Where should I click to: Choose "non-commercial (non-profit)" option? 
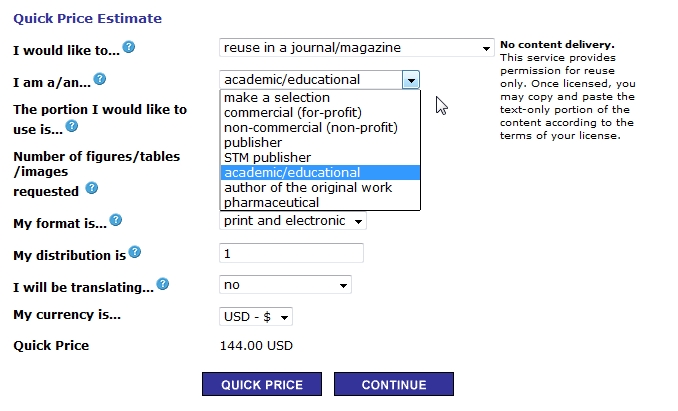[311, 127]
